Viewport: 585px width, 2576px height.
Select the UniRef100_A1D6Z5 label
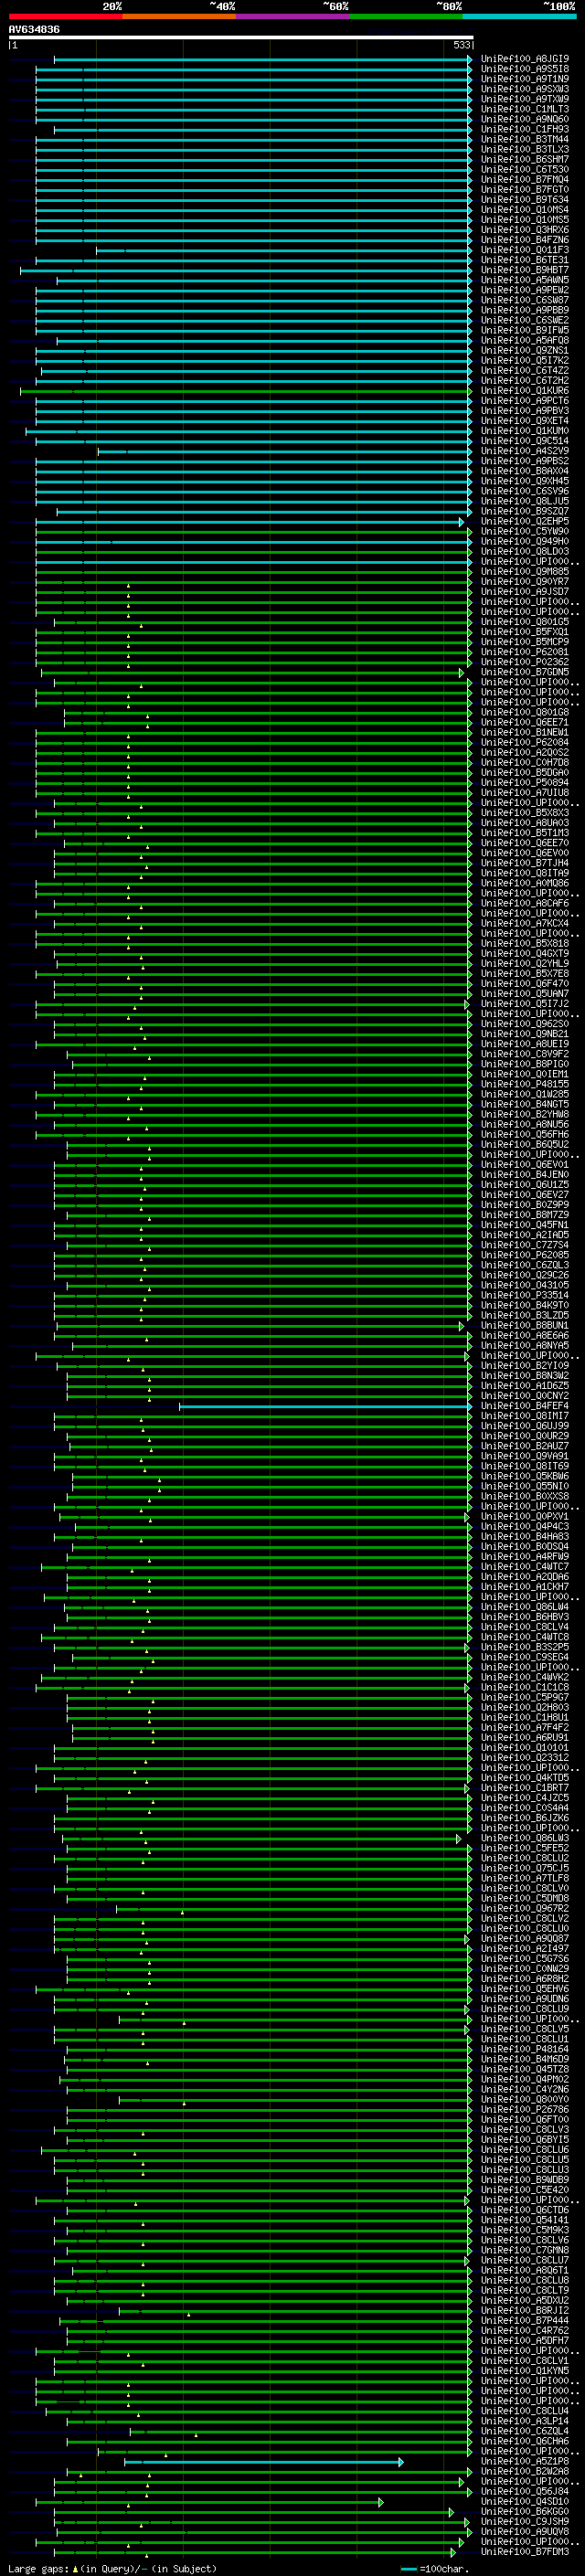(x=525, y=1386)
